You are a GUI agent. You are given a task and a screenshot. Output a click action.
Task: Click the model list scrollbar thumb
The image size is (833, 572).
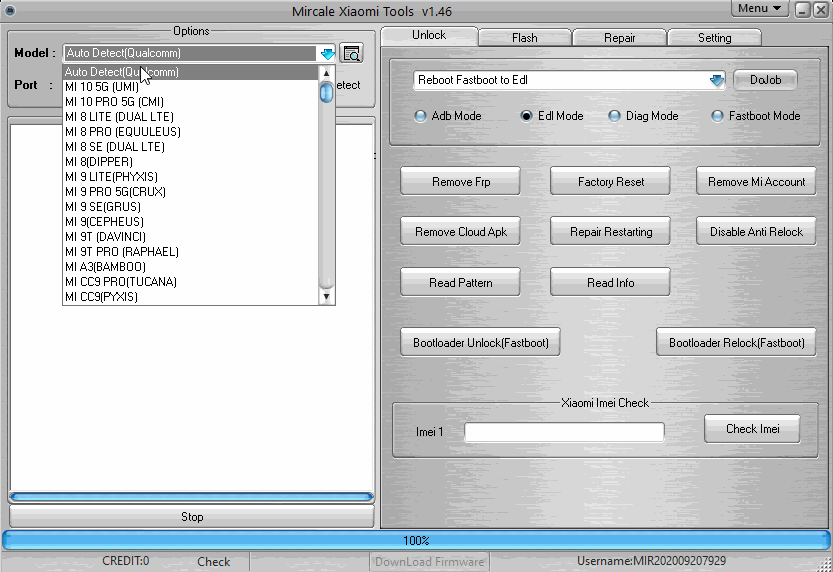tap(326, 93)
